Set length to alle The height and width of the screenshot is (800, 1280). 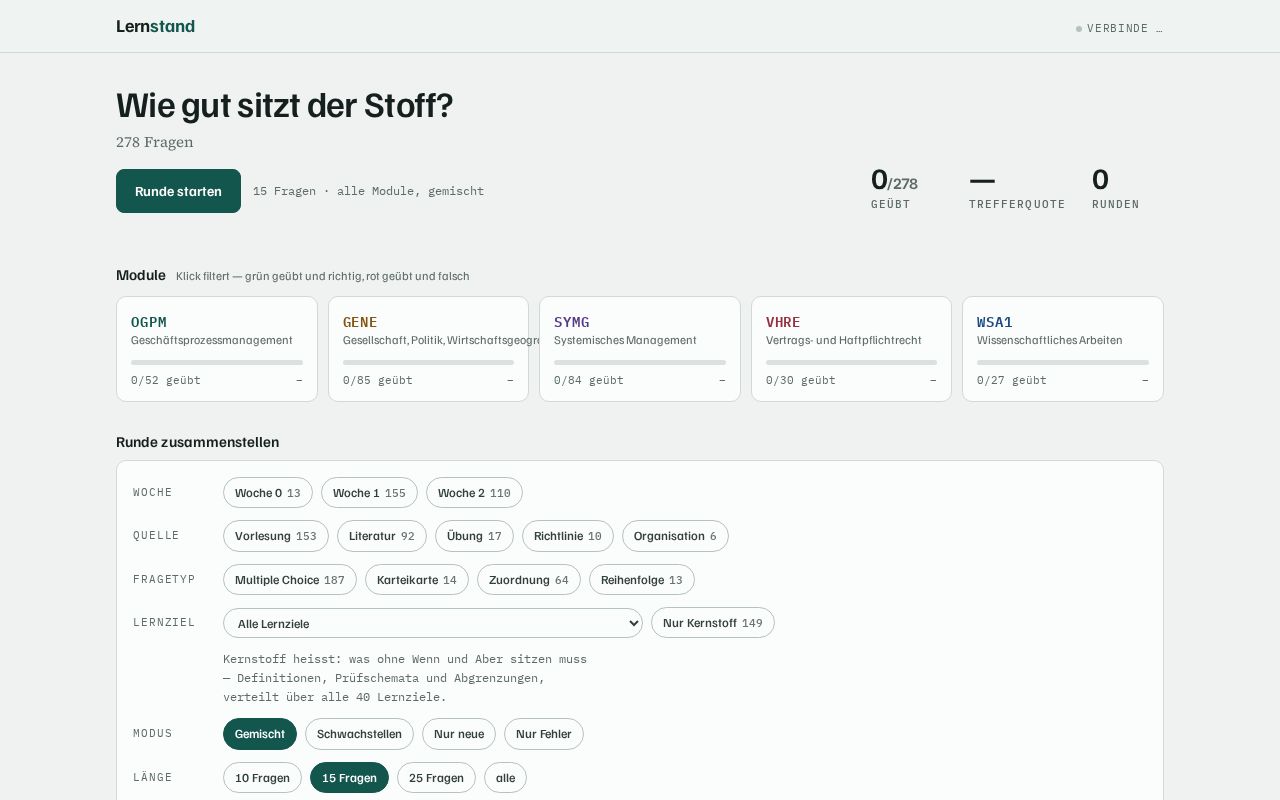coord(505,778)
